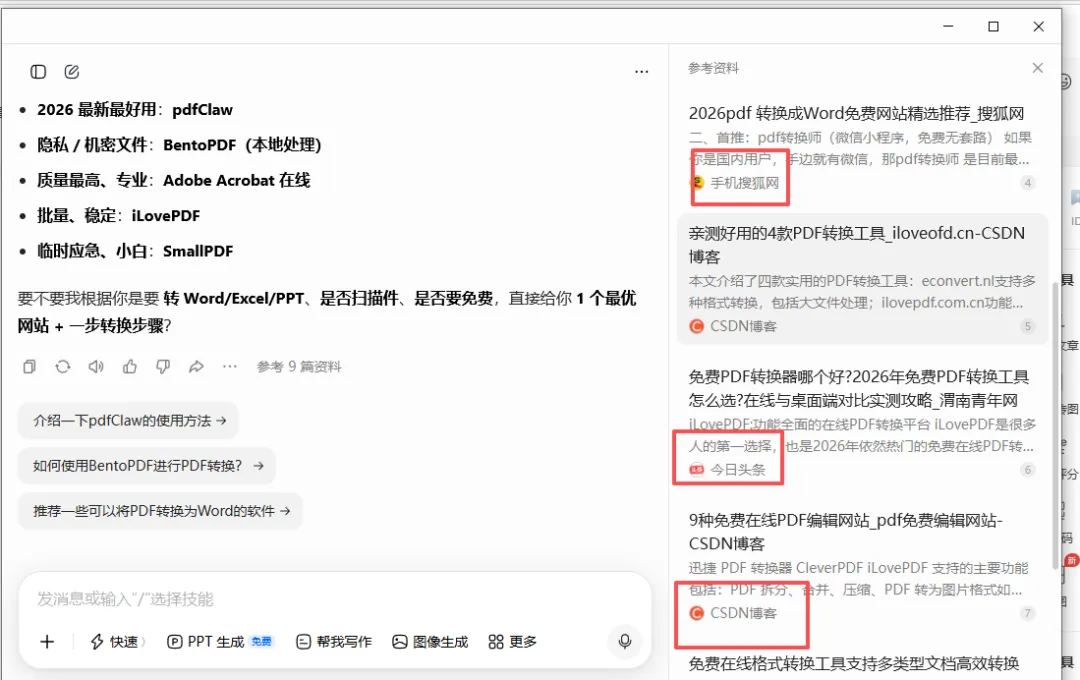Click suggestion 推荐一些可以将PDF转换为Word的软件
This screenshot has width=1080, height=680.
(160, 511)
